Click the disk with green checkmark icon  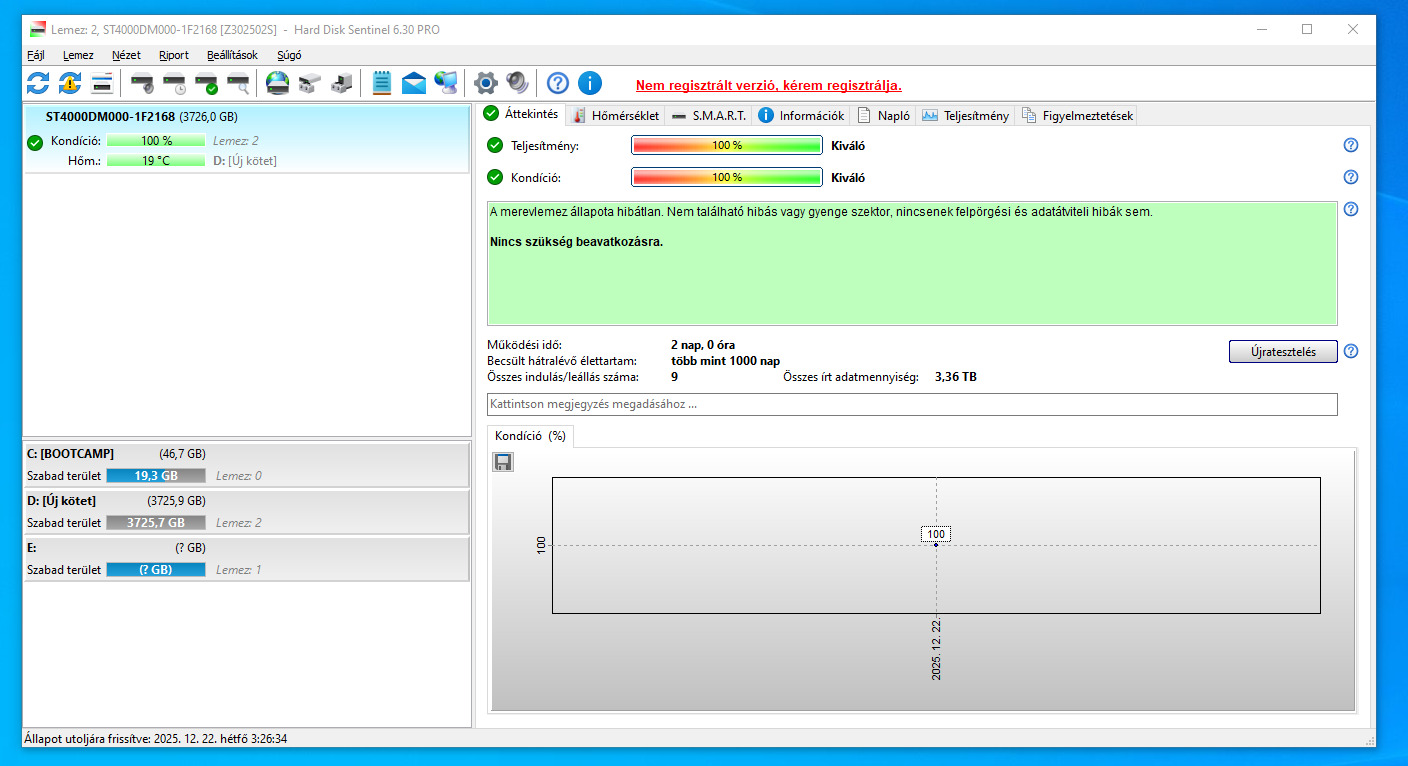206,83
